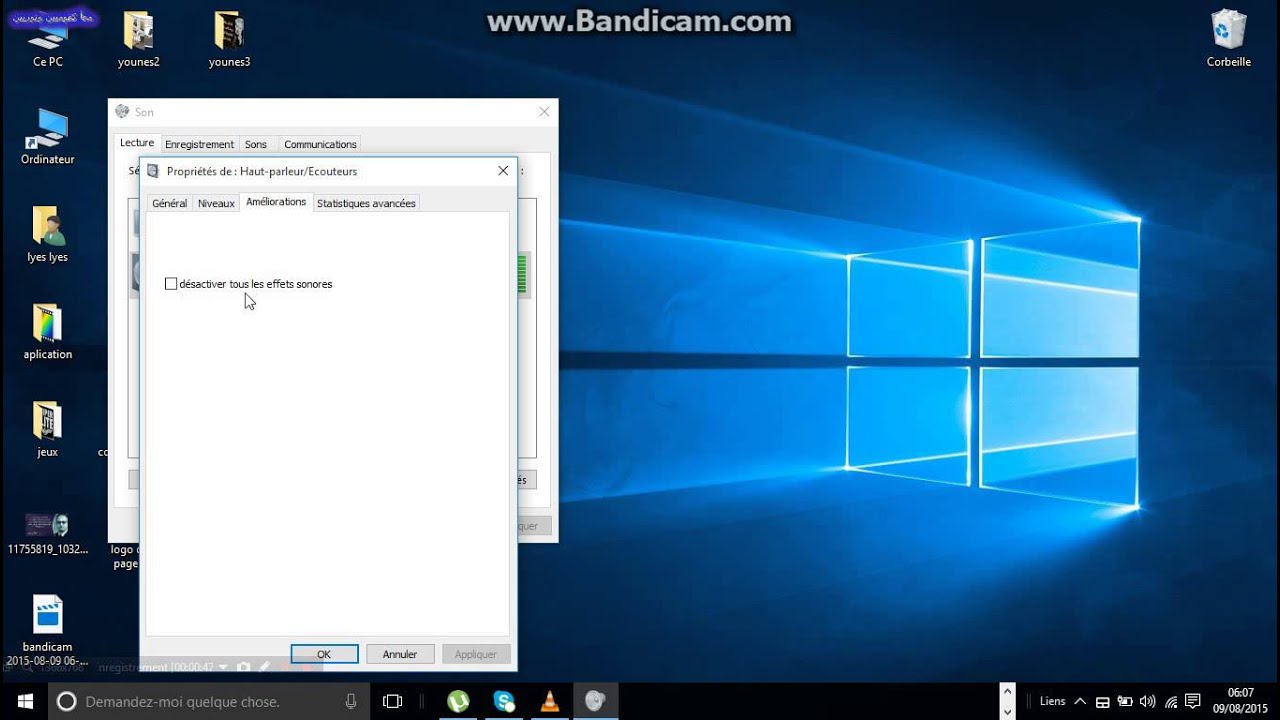The width and height of the screenshot is (1280, 720).
Task: Open Task View on the taskbar
Action: tap(393, 701)
